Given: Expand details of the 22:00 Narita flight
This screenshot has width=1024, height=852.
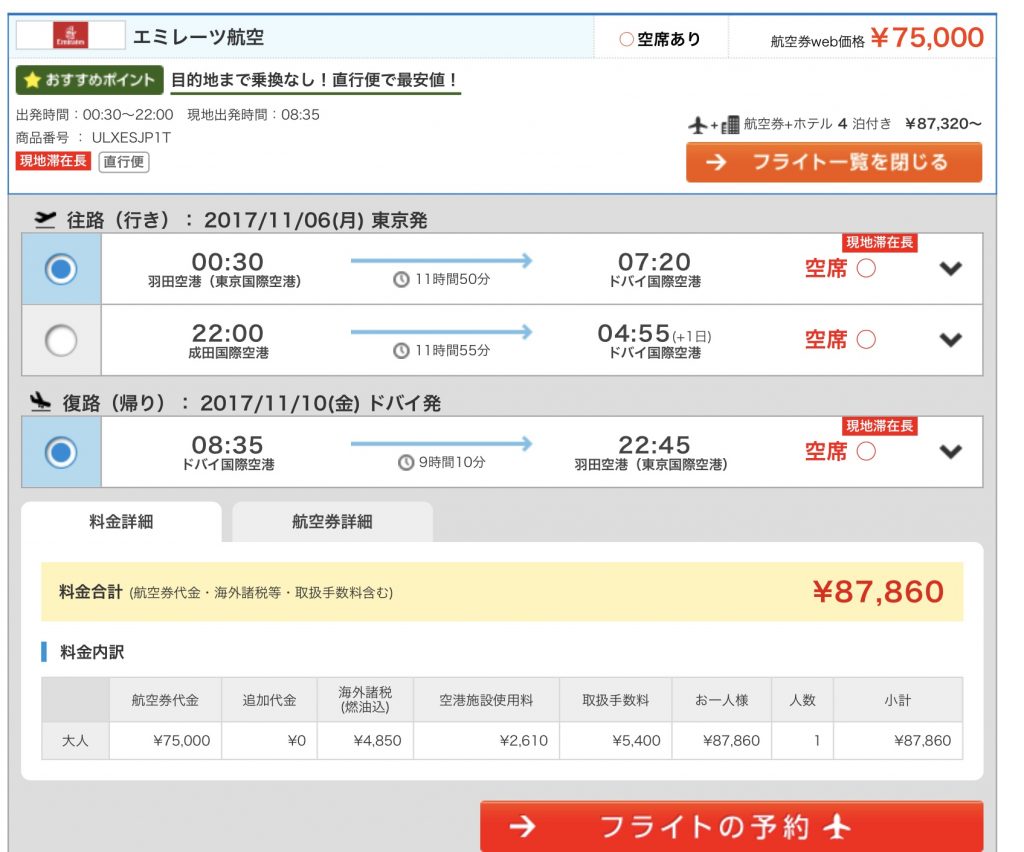Looking at the screenshot, I should [951, 339].
